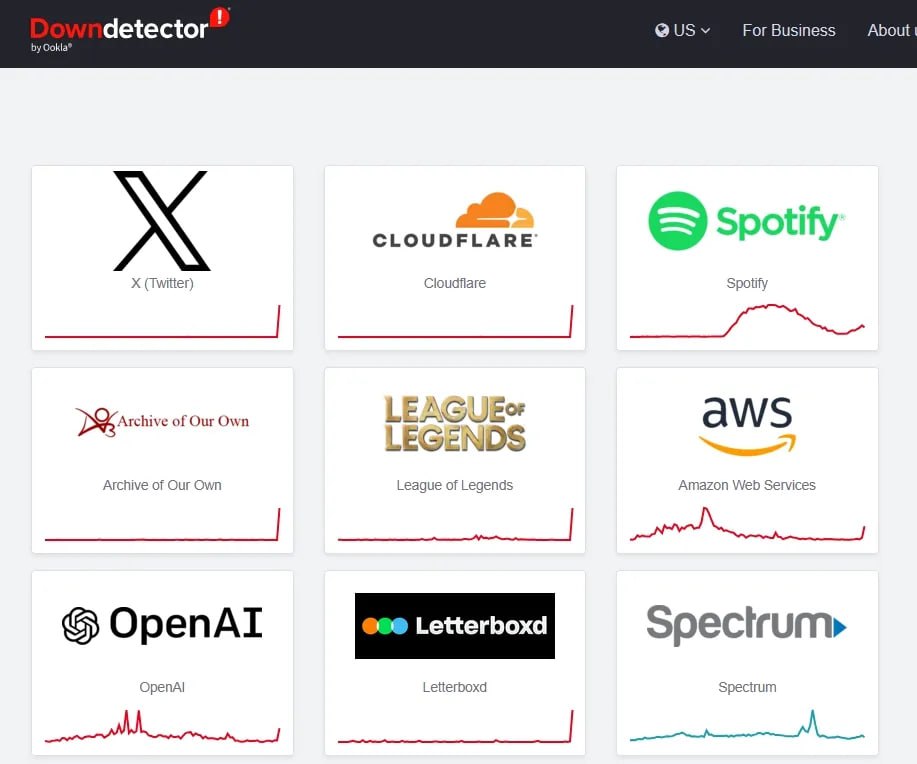917x764 pixels.
Task: Click the Spotify logo
Action: (747, 221)
